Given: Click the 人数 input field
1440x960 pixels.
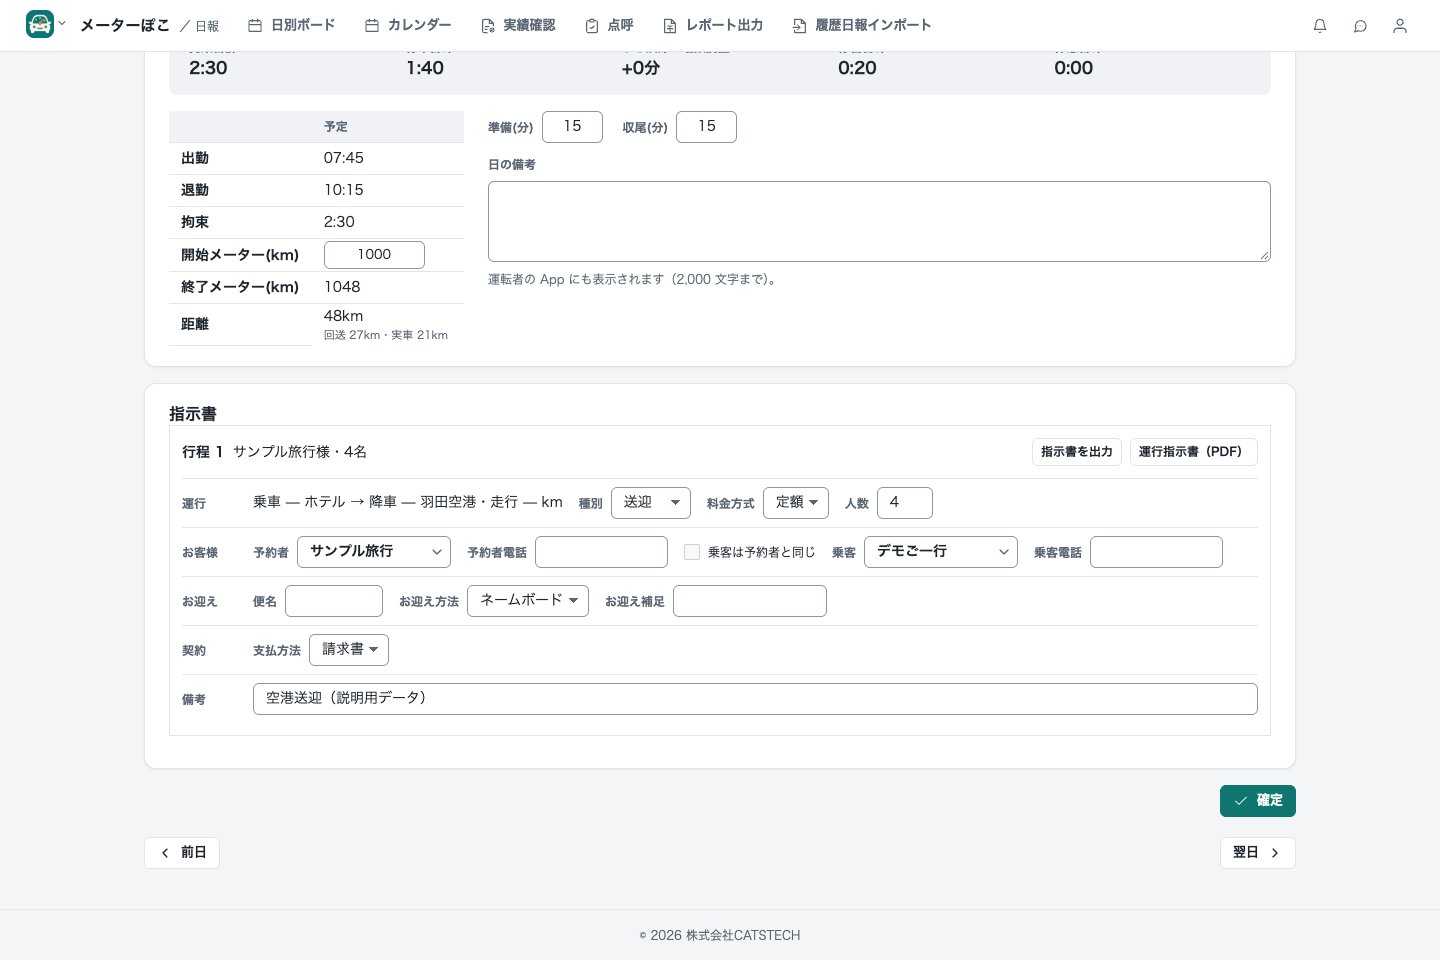Looking at the screenshot, I should coord(905,503).
